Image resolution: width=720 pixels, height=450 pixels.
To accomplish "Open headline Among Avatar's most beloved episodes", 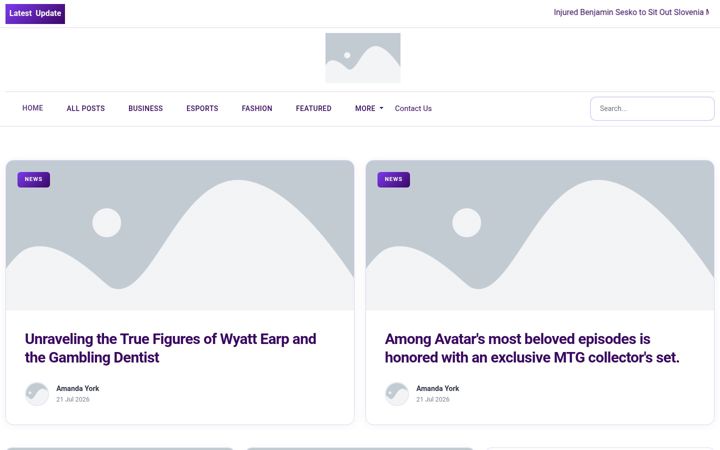I will pyautogui.click(x=532, y=348).
